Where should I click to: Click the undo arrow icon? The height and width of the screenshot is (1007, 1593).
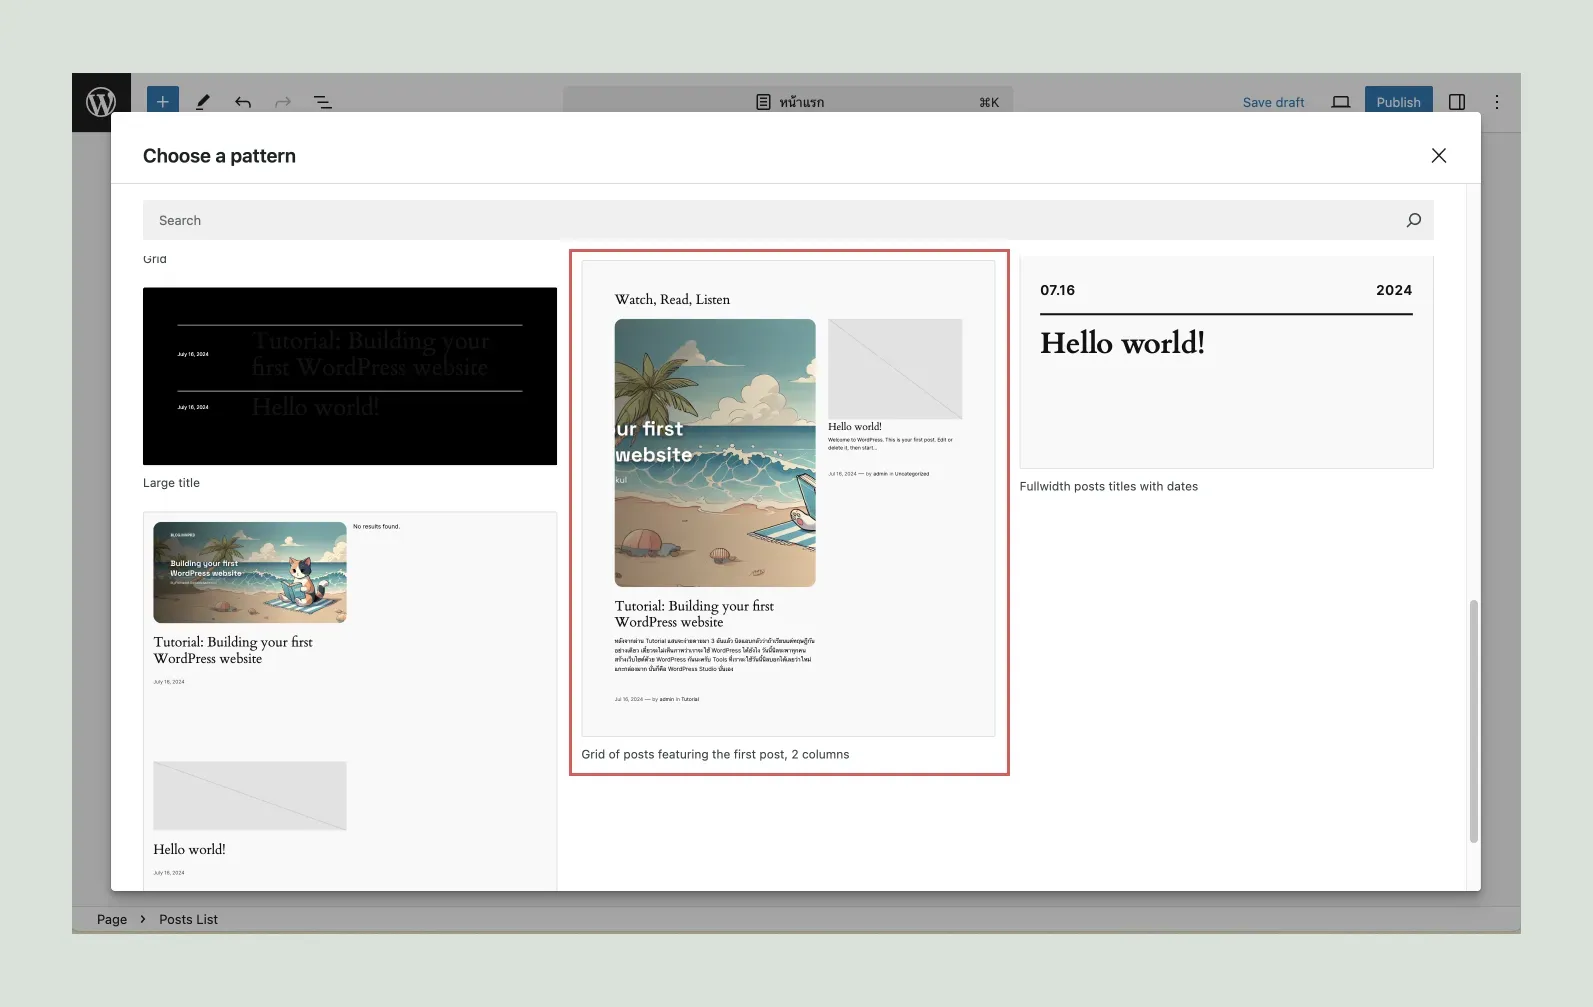[243, 102]
